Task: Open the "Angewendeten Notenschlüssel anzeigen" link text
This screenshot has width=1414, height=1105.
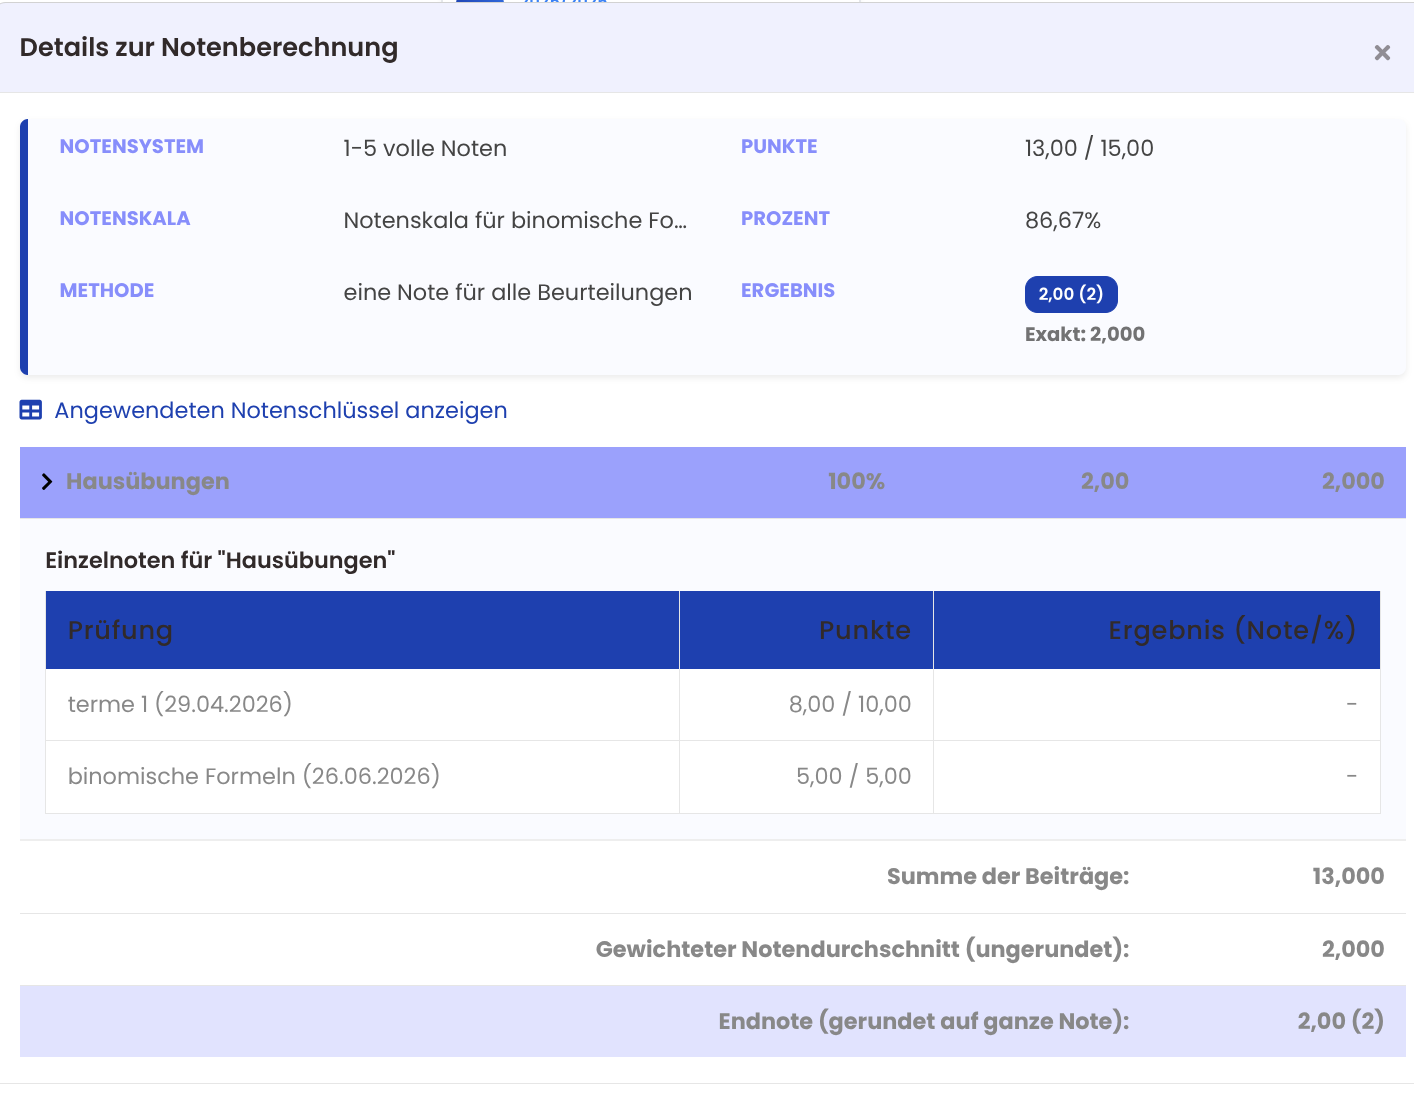Action: coord(281,410)
